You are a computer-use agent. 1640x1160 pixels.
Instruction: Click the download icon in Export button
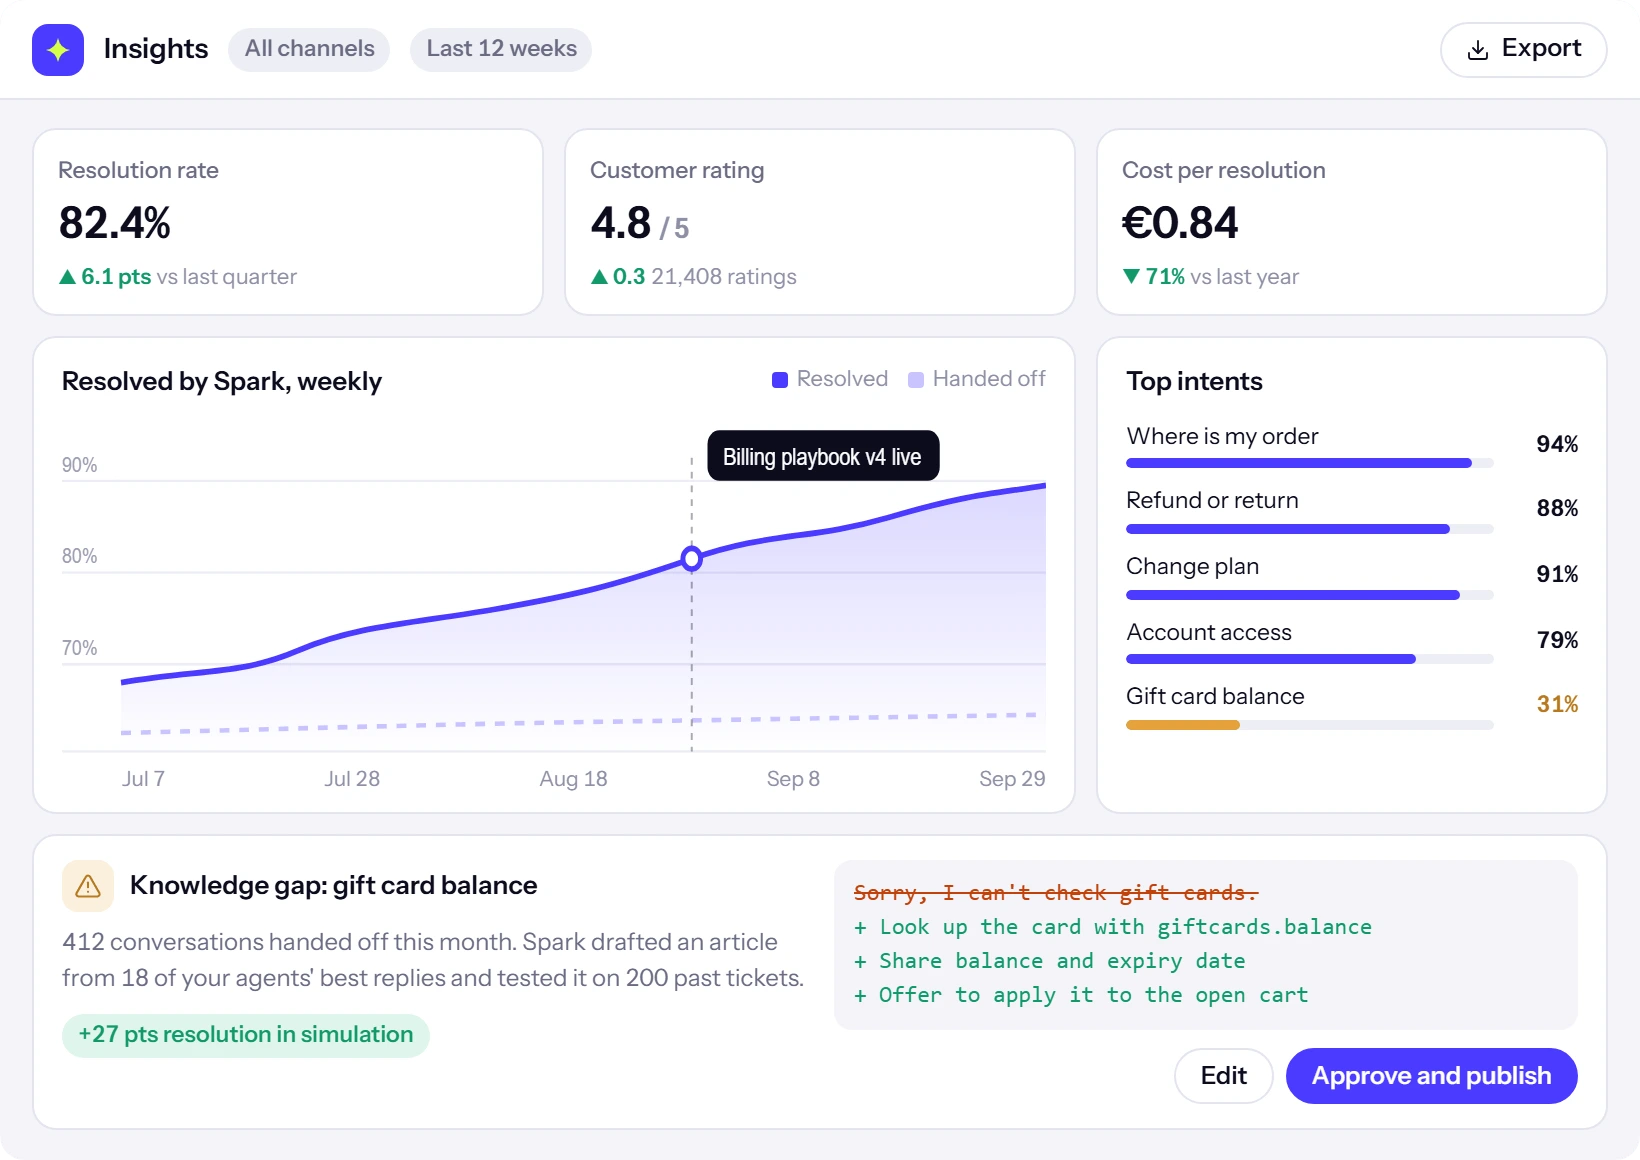tap(1477, 50)
